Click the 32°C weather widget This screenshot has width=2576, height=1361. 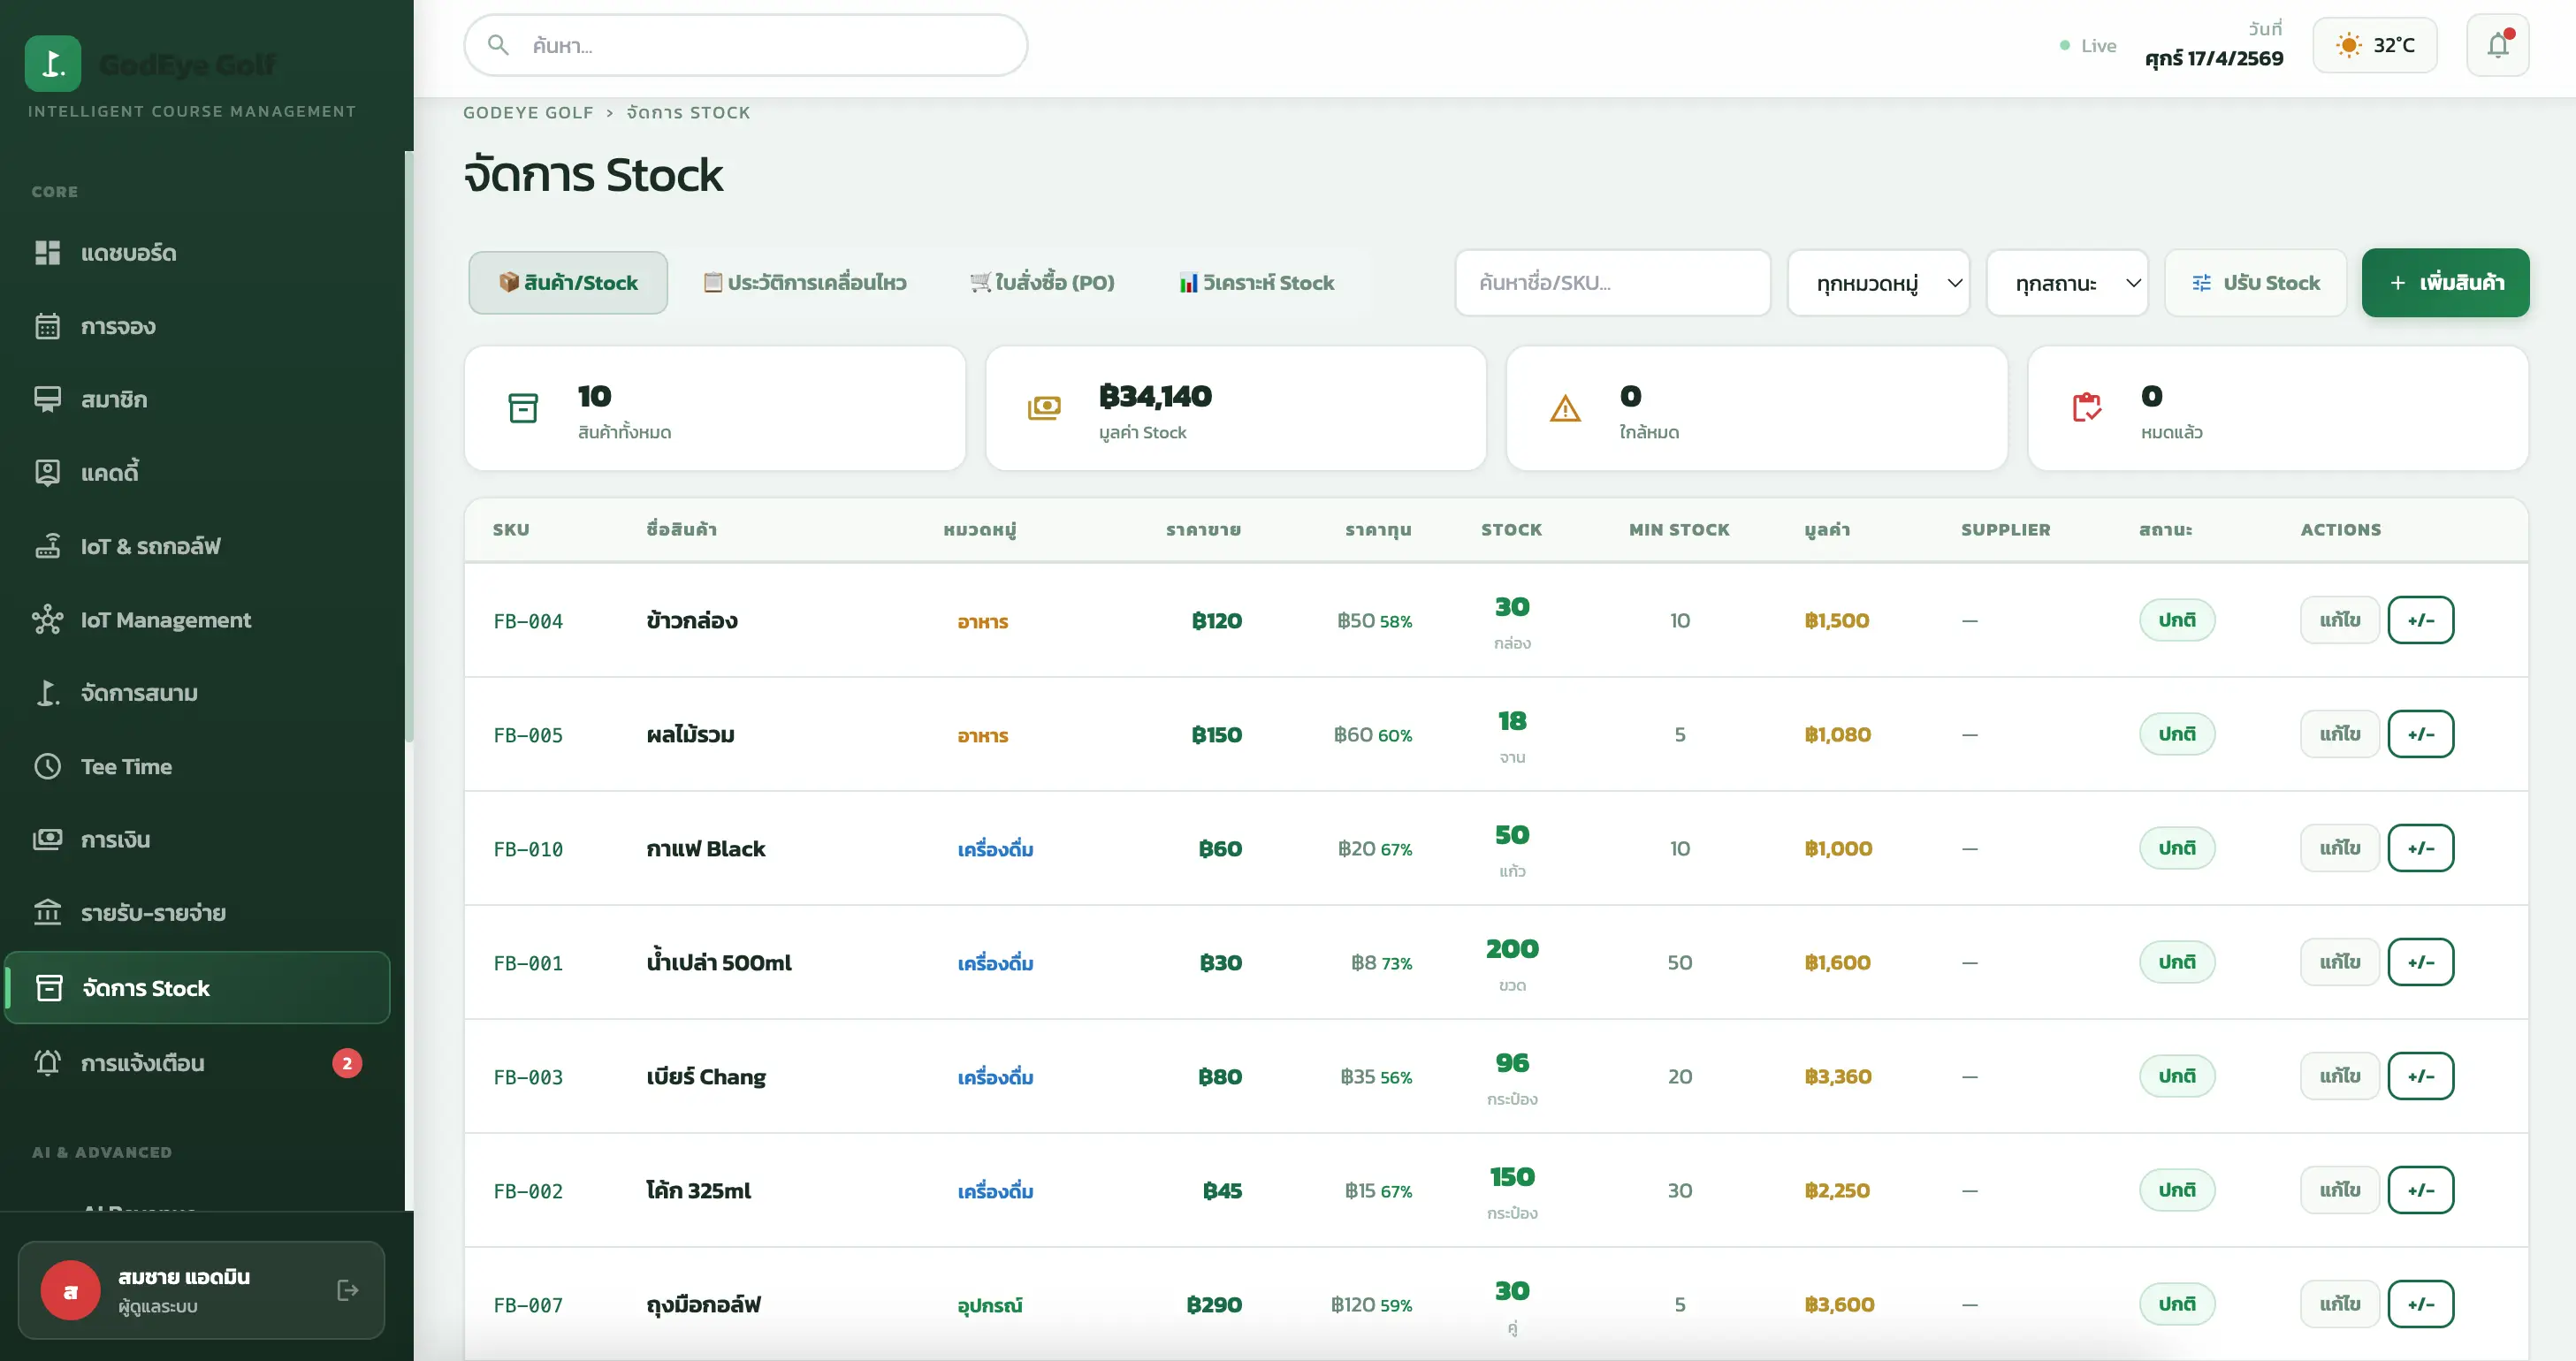(x=2375, y=45)
